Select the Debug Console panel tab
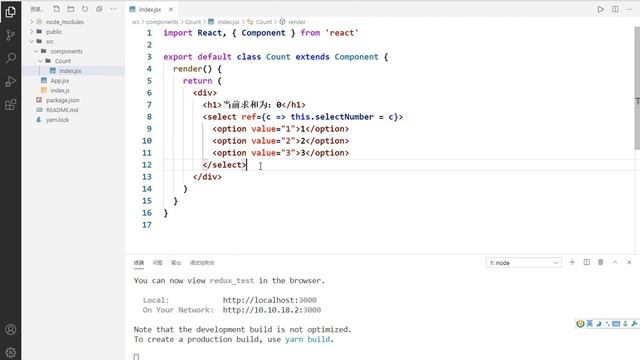Image resolution: width=640 pixels, height=360 pixels. pos(202,262)
